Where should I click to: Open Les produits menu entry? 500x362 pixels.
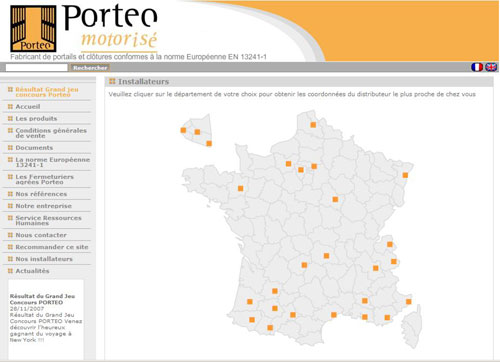[36, 119]
